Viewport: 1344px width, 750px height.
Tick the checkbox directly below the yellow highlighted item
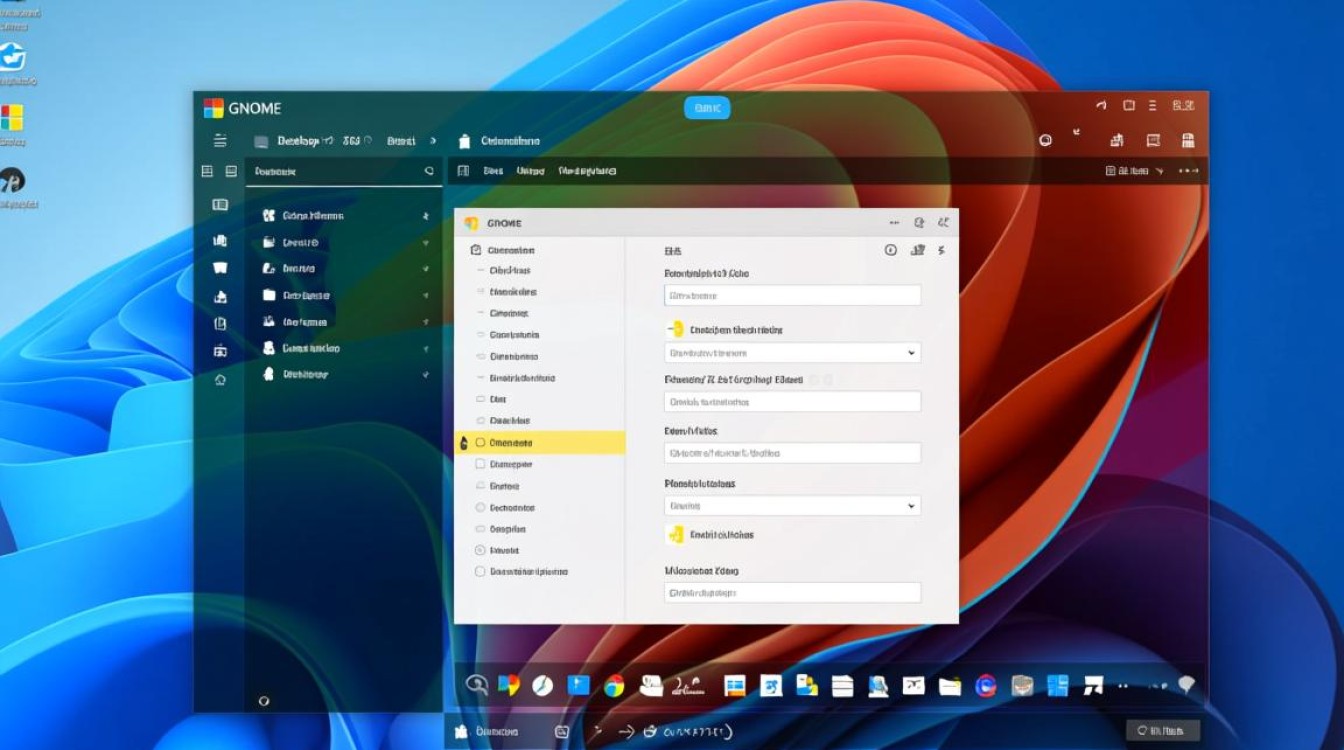coord(480,464)
